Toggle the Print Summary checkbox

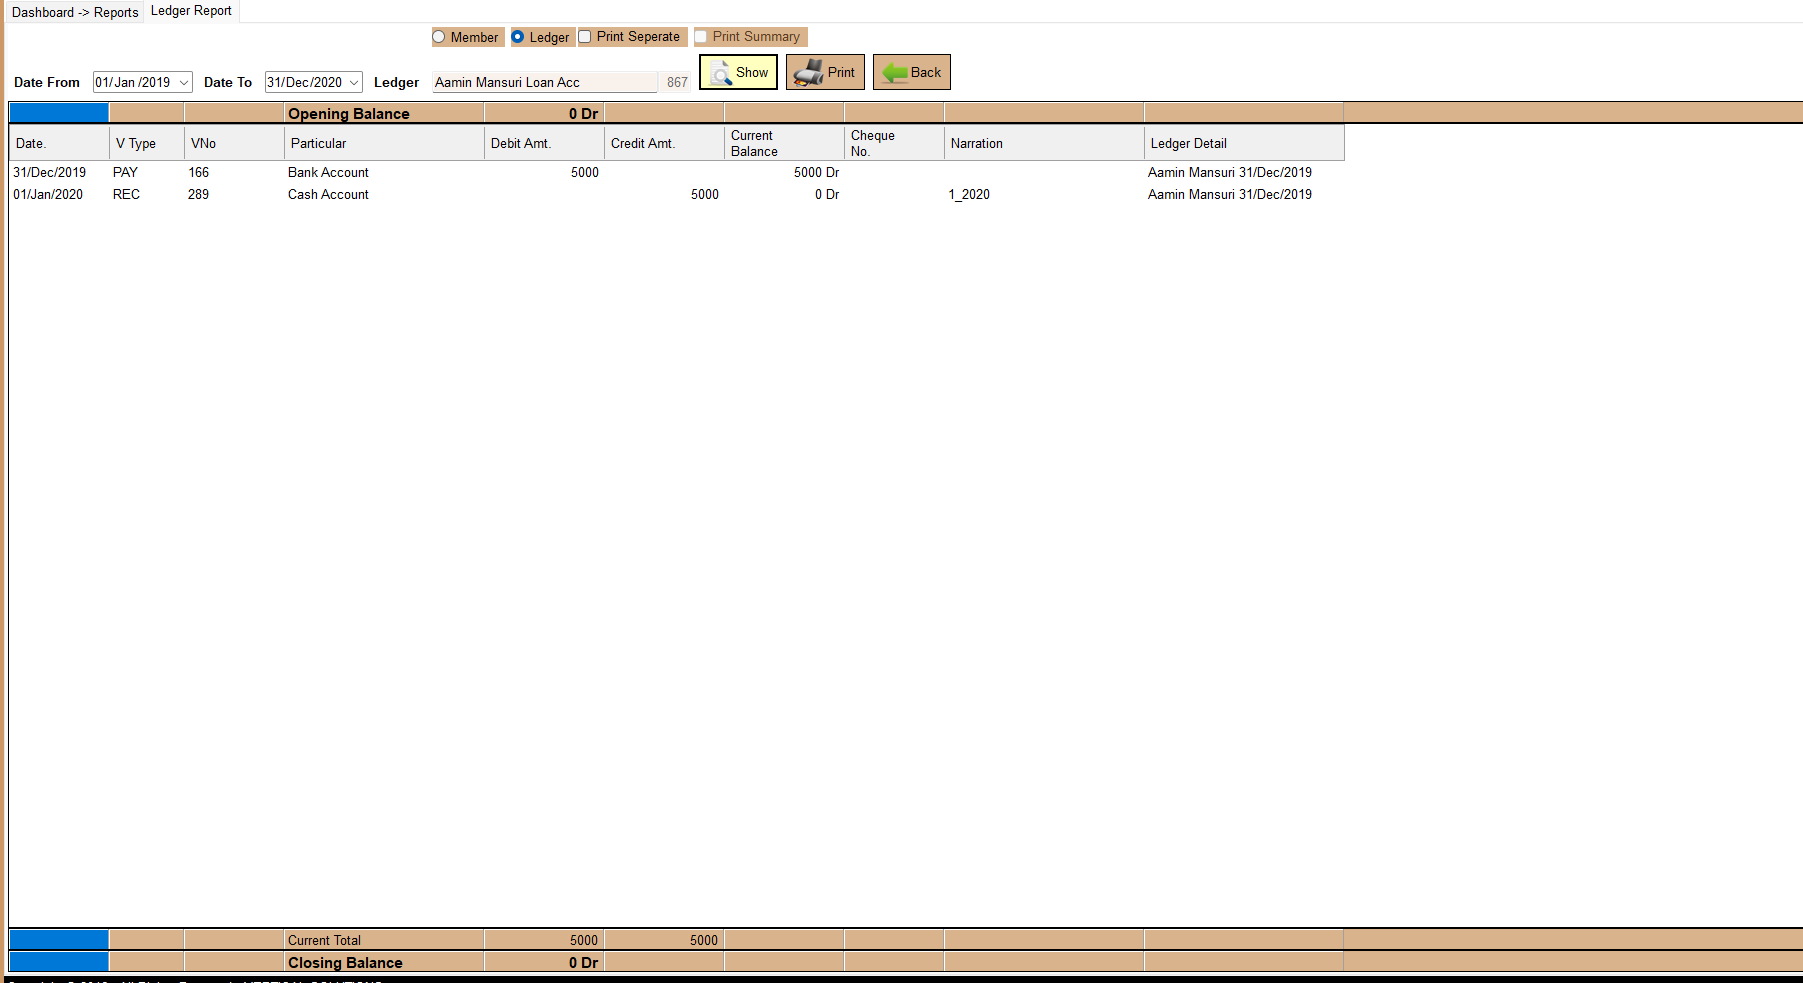coord(701,37)
